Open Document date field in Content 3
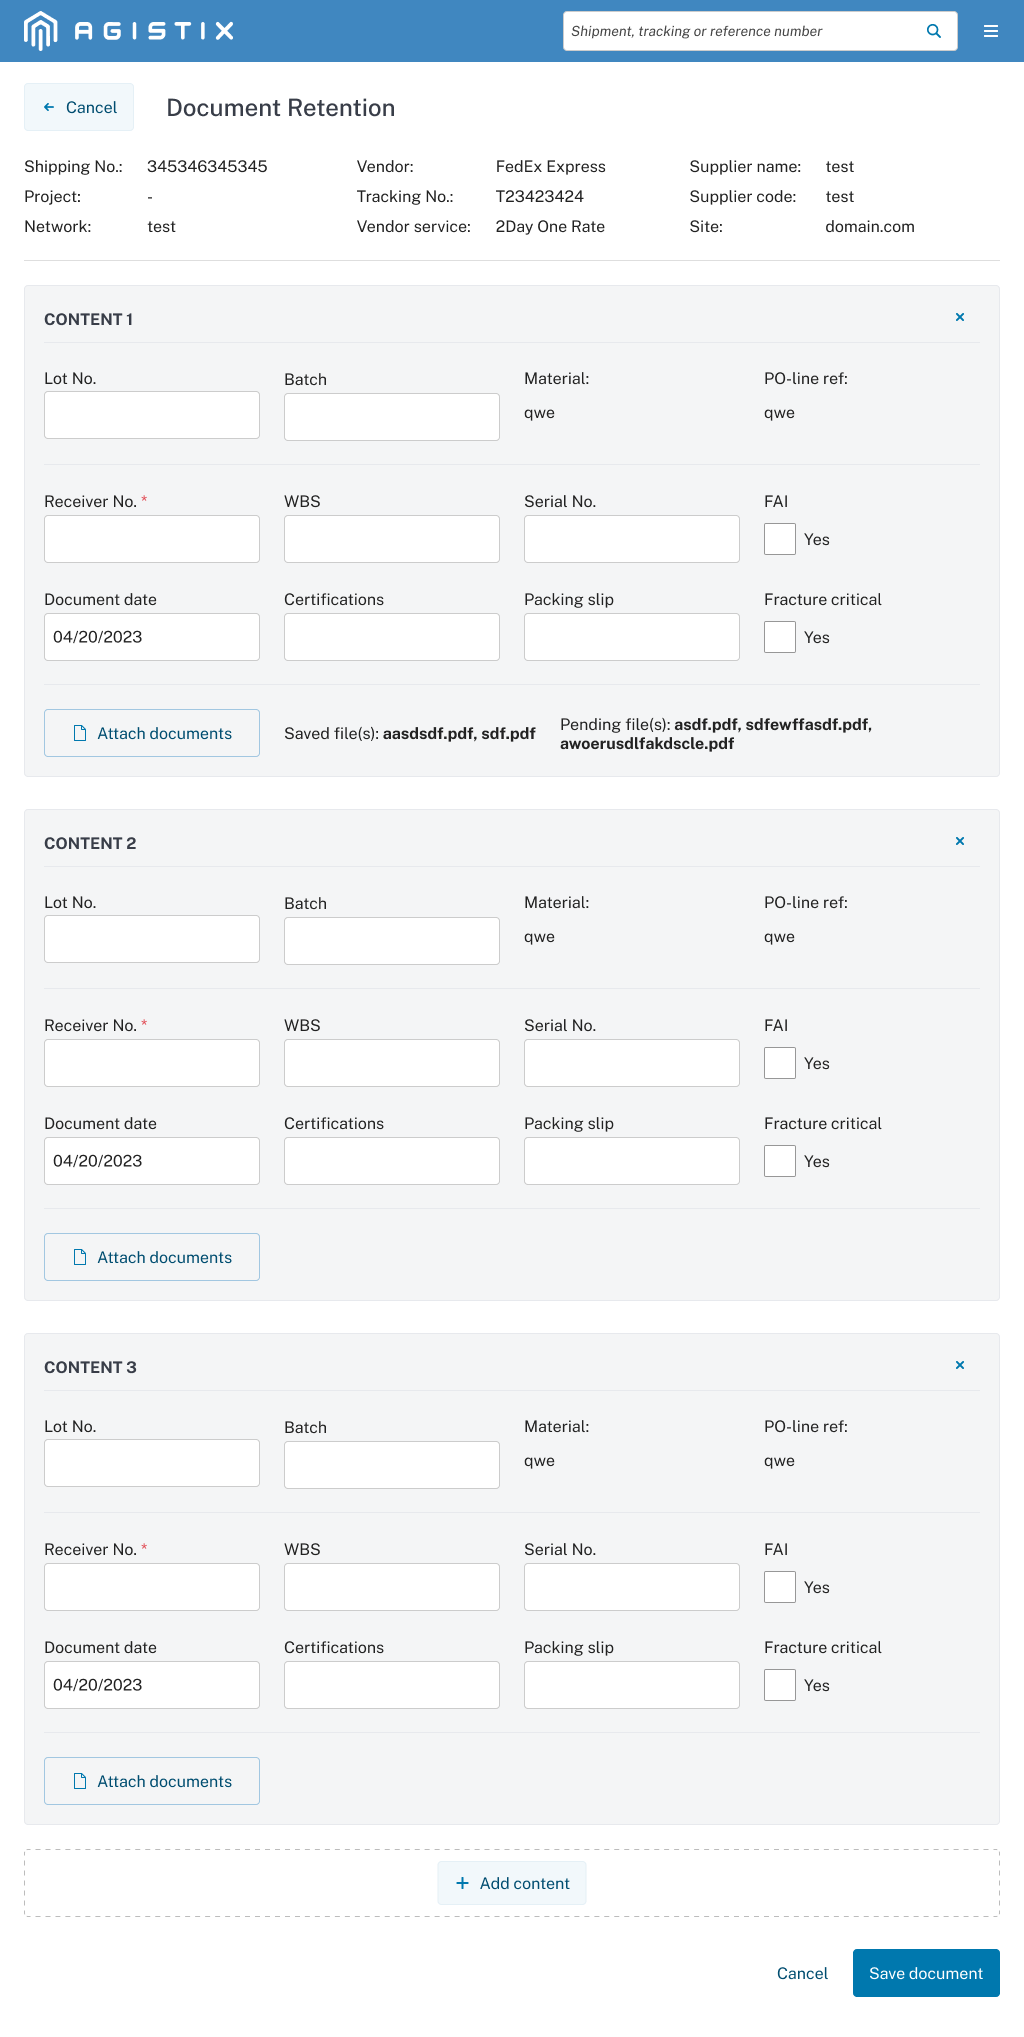 pyautogui.click(x=152, y=1685)
